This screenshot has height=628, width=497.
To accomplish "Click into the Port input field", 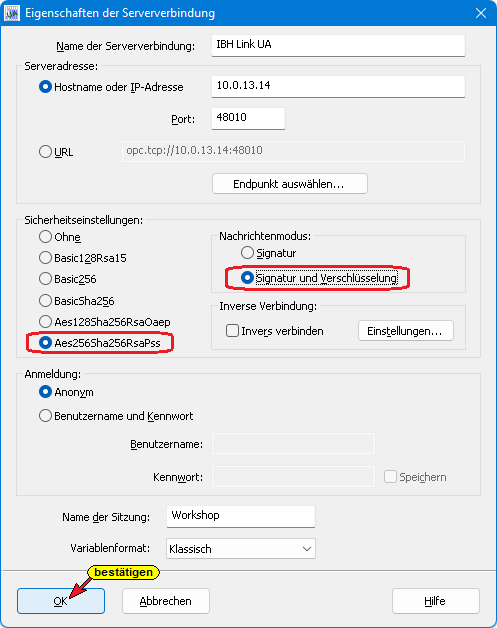I will click(x=248, y=118).
